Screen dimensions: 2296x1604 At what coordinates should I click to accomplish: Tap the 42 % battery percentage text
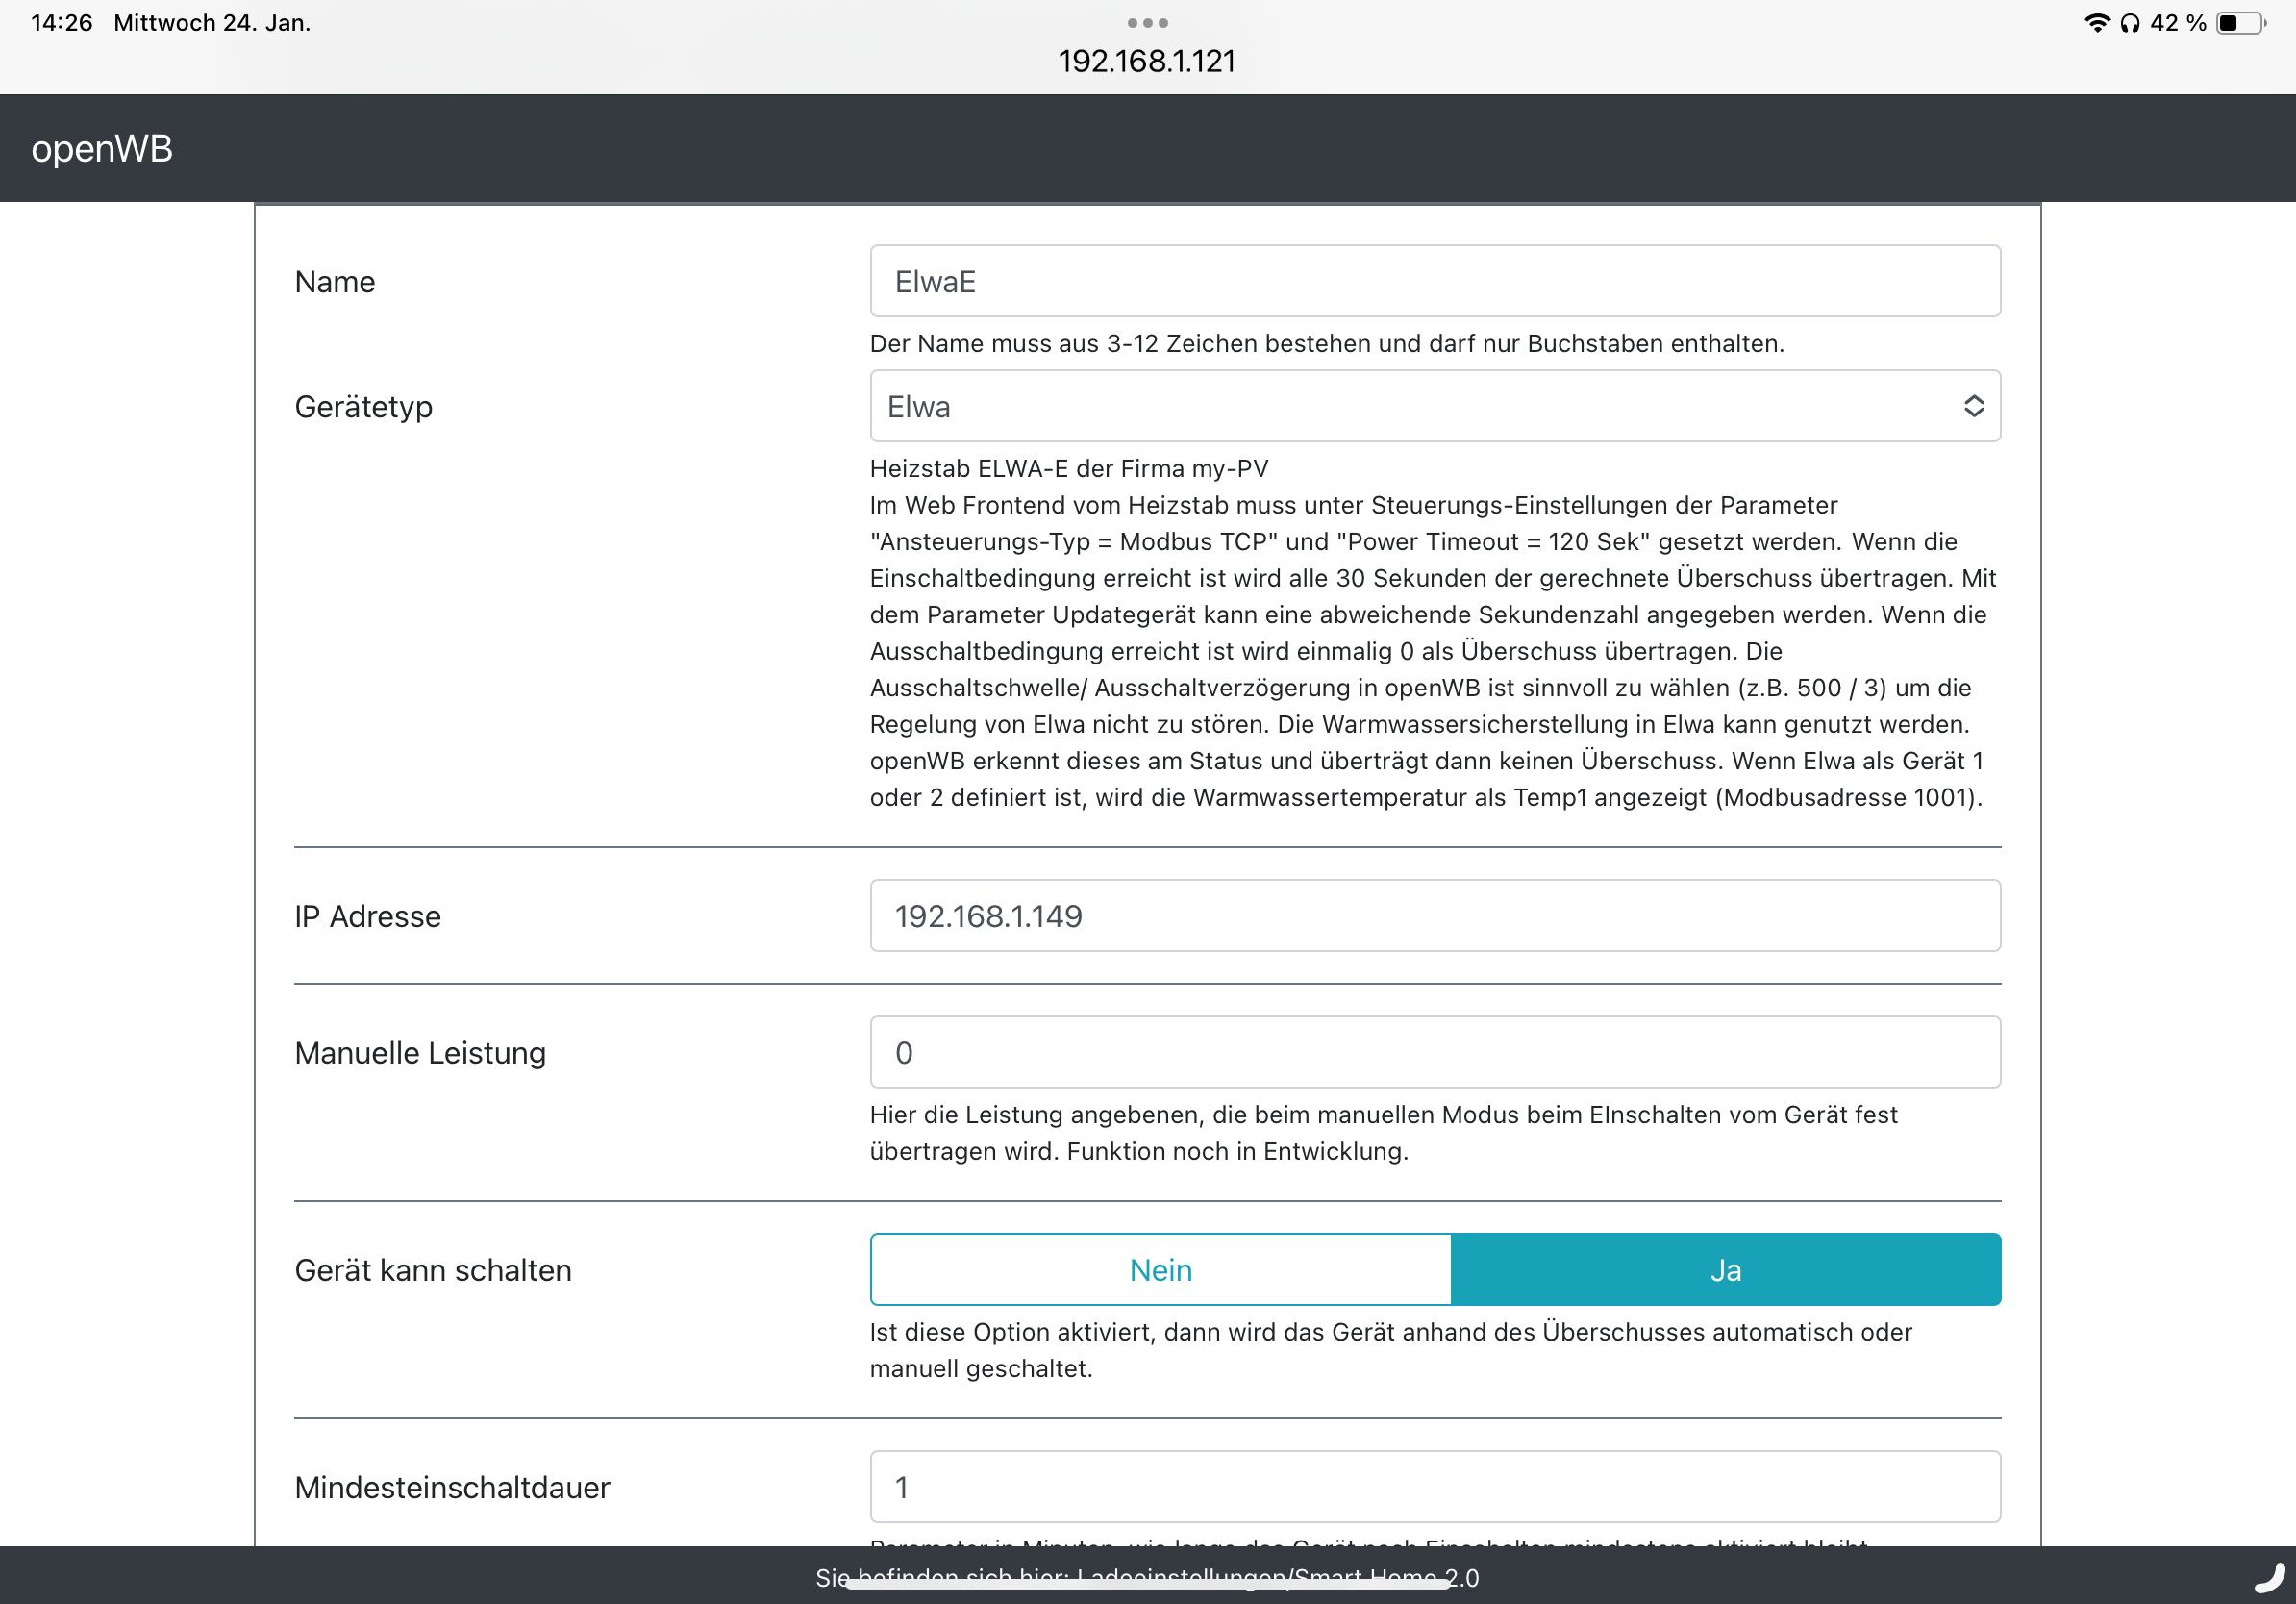pos(2177,23)
